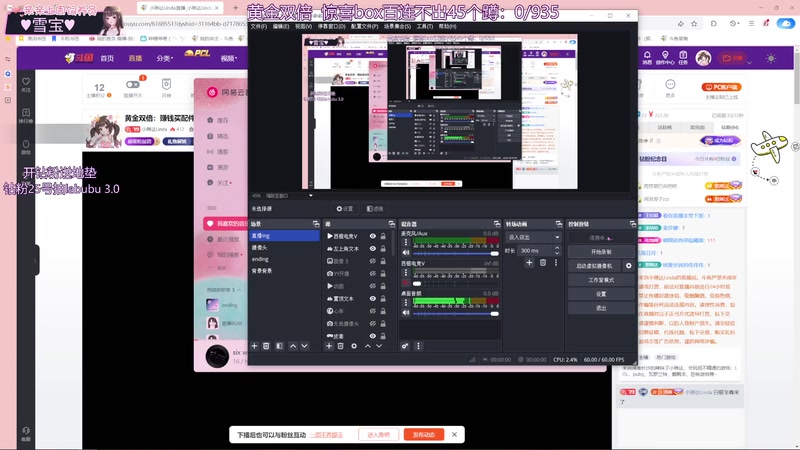
Task: Toggle Douyu day/night theme sun icon
Action: click(x=771, y=59)
